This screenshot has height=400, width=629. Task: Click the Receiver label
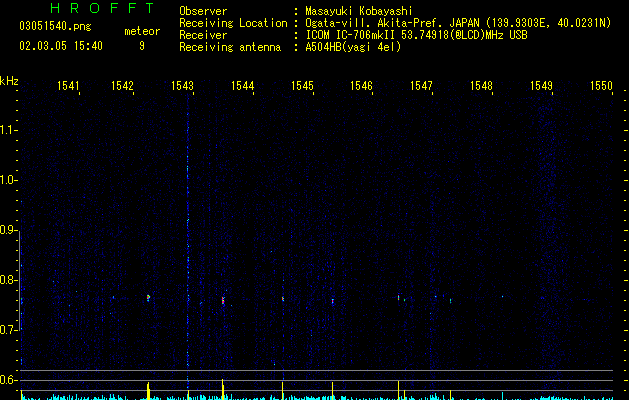coord(203,35)
